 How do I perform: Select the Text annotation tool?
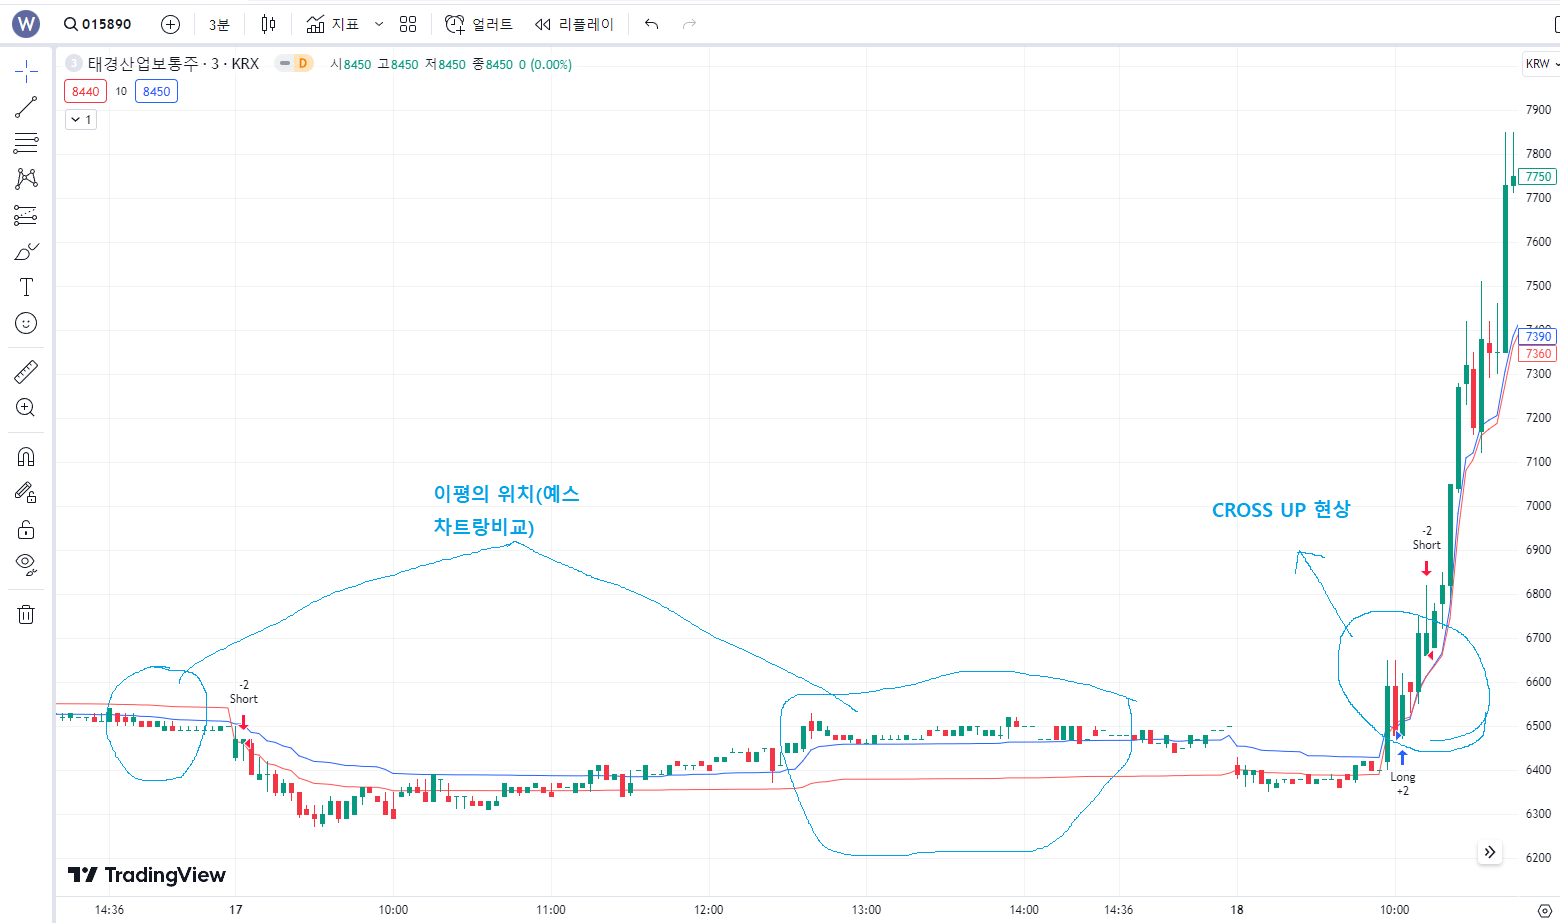click(x=26, y=288)
